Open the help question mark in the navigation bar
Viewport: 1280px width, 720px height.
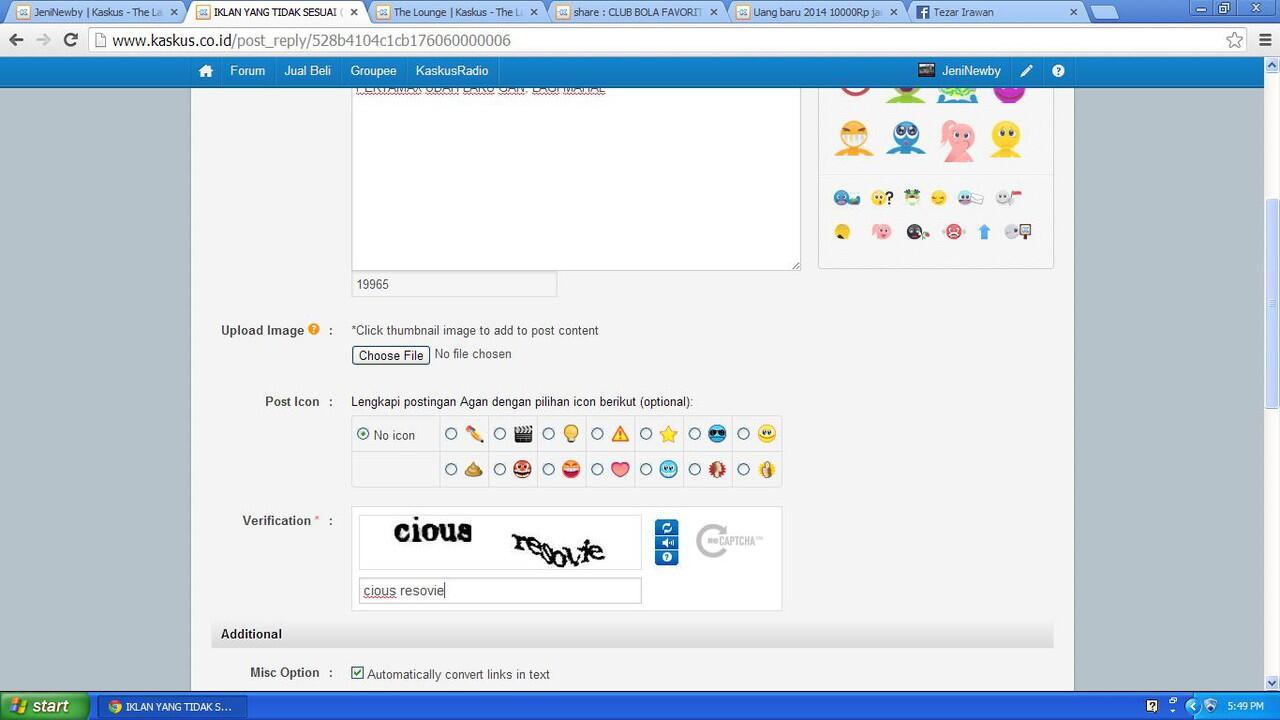coord(1058,71)
